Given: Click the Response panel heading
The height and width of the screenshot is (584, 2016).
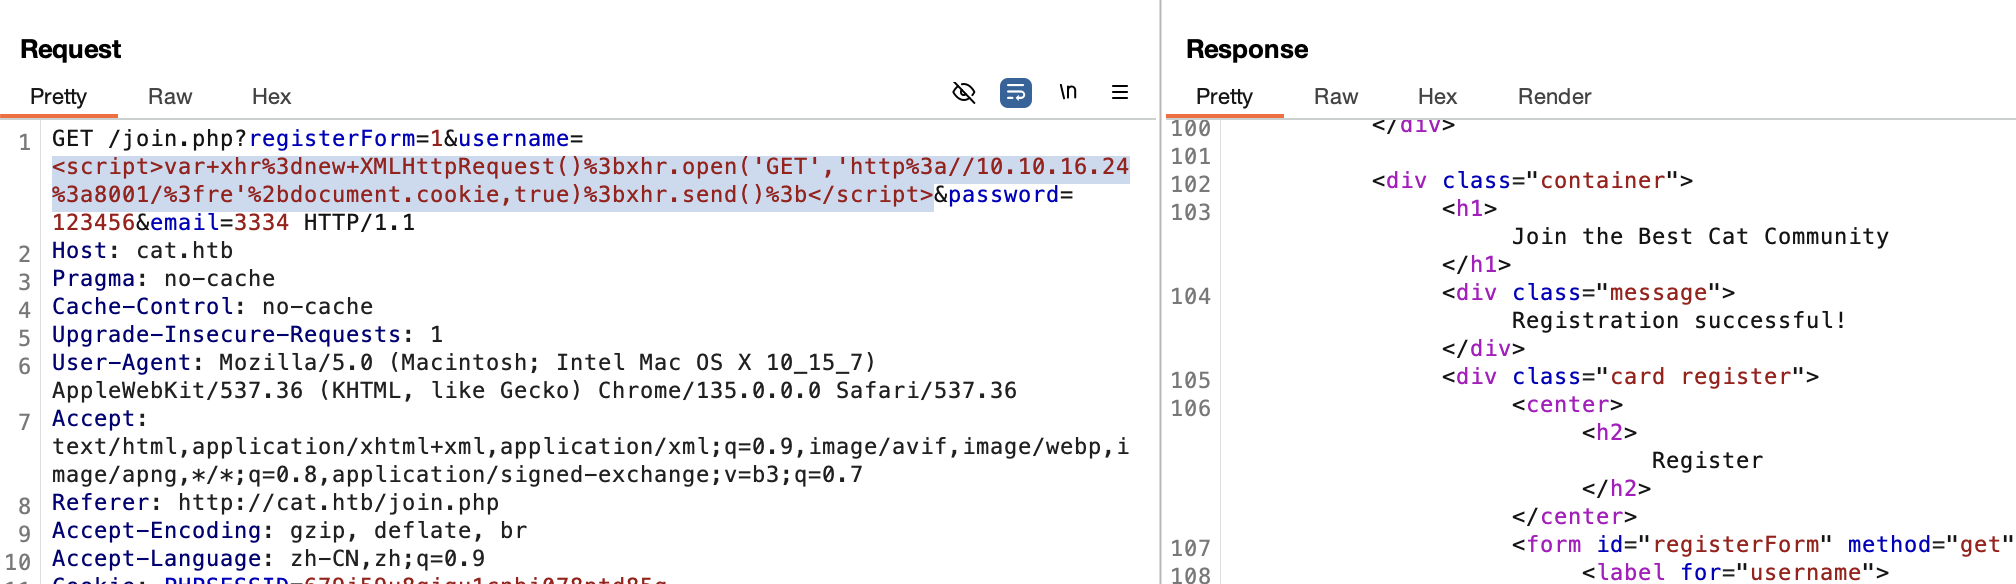Looking at the screenshot, I should [1246, 49].
